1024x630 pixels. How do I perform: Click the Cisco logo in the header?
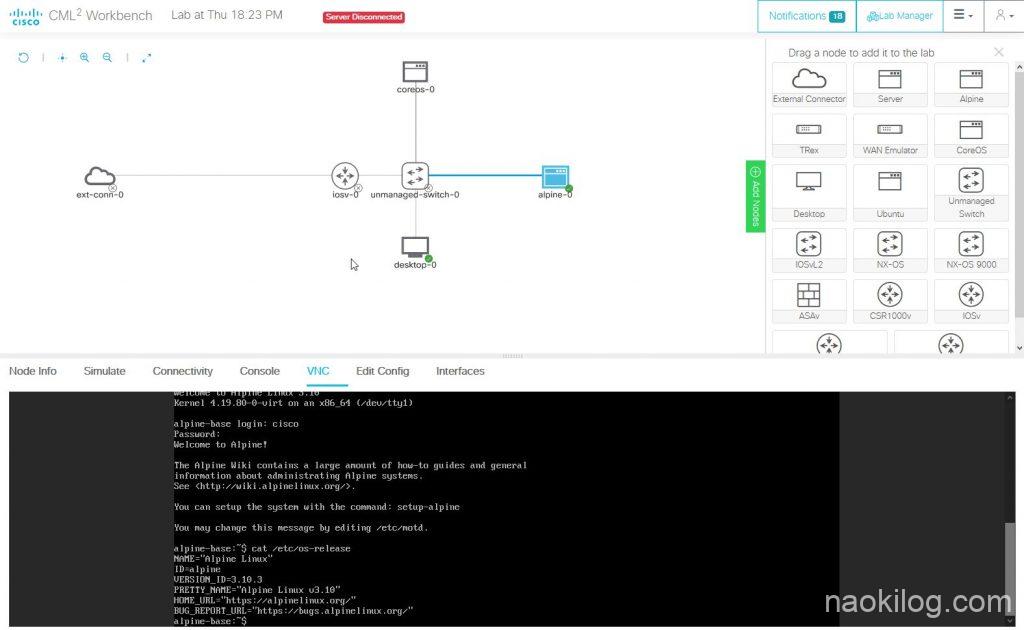click(26, 16)
